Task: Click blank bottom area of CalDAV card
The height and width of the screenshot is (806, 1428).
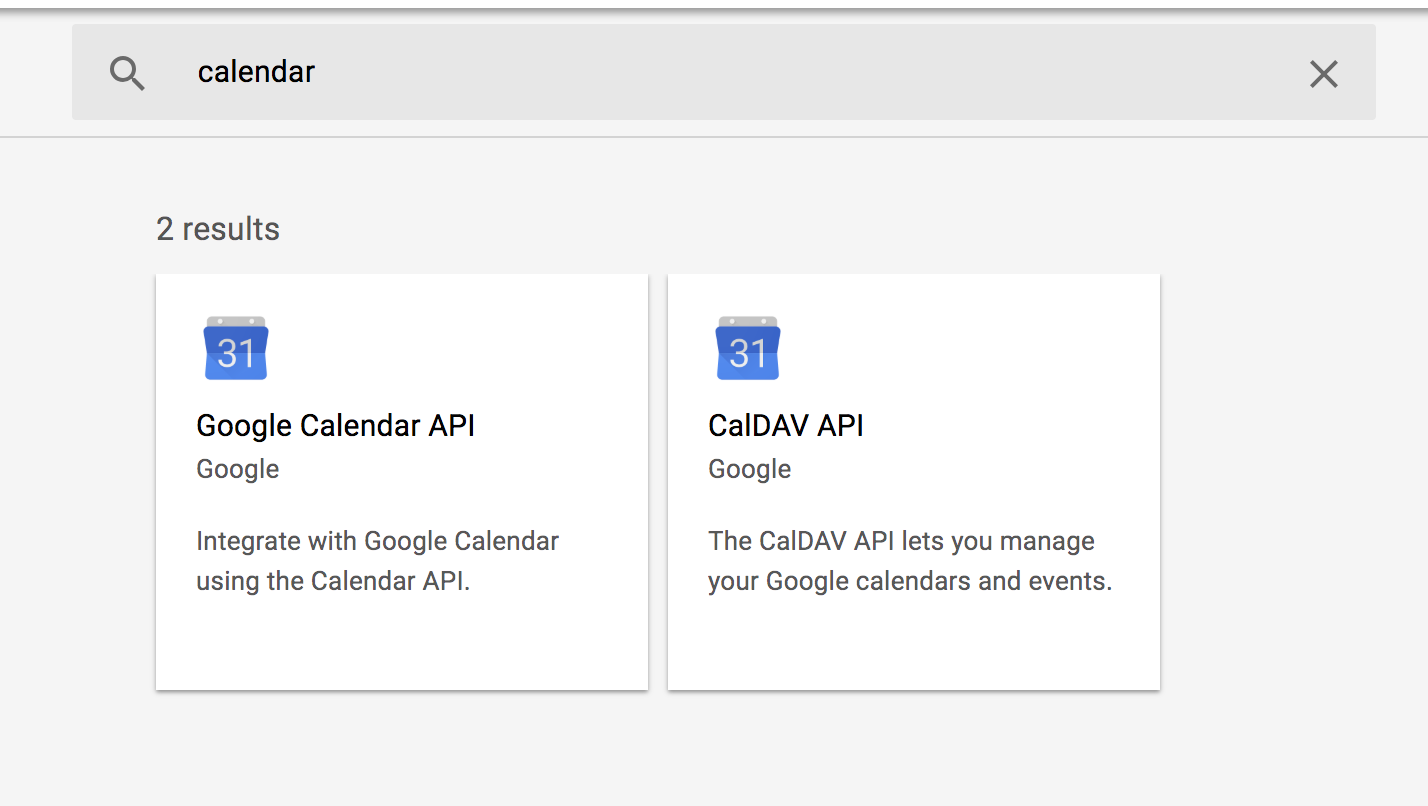Action: point(914,645)
